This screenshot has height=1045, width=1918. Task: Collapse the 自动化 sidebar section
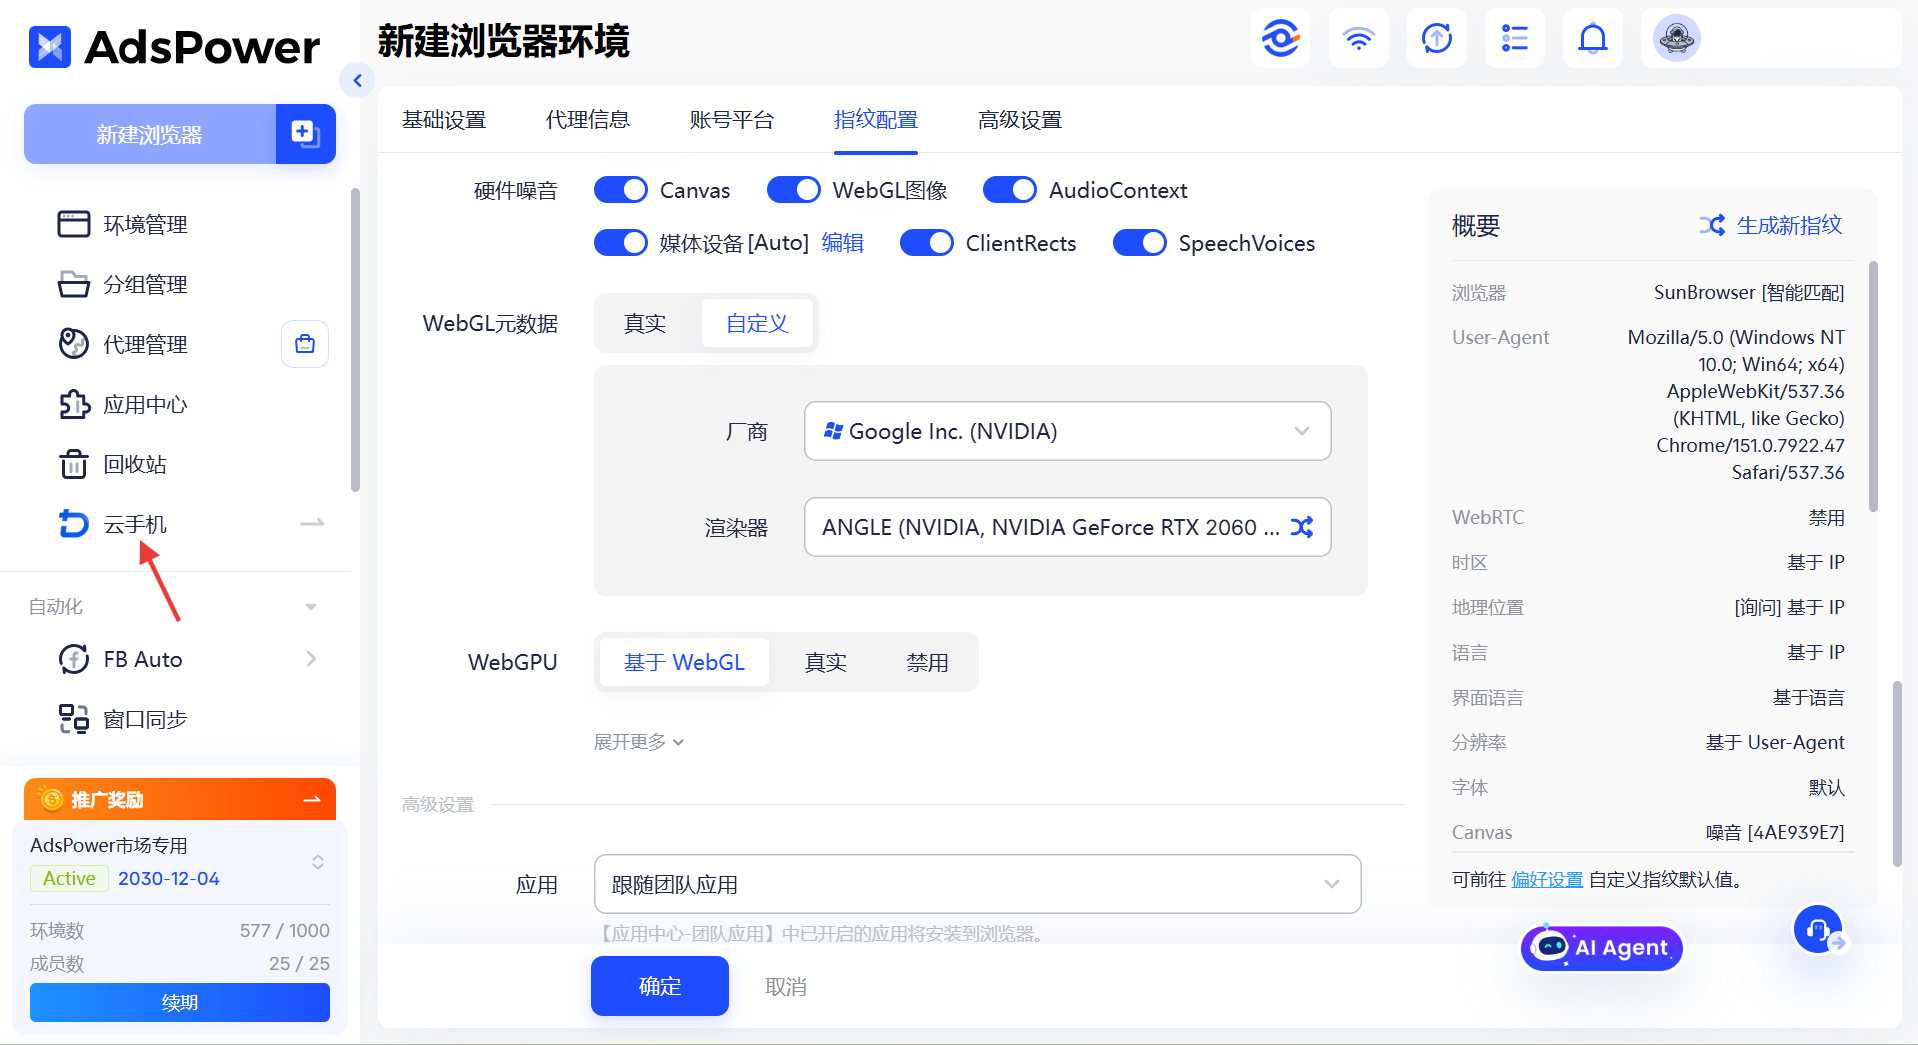(311, 607)
